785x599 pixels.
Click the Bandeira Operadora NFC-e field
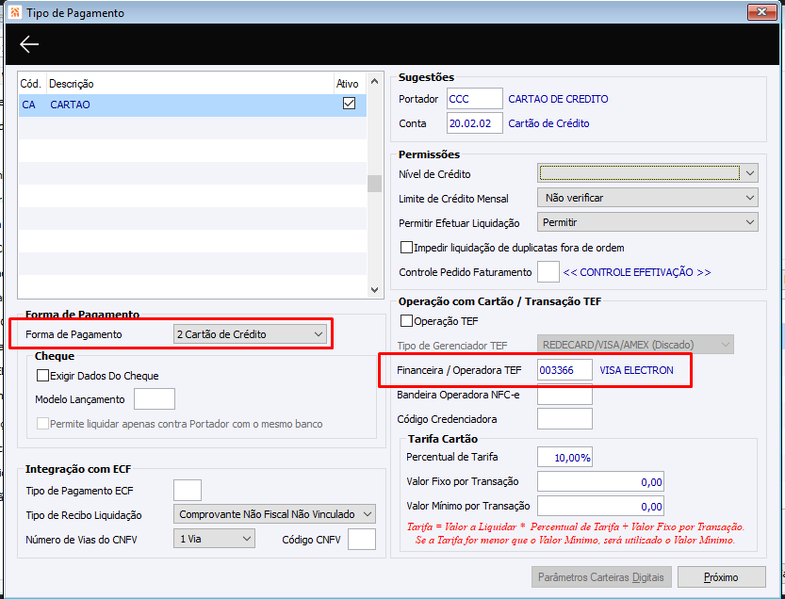[x=565, y=395]
